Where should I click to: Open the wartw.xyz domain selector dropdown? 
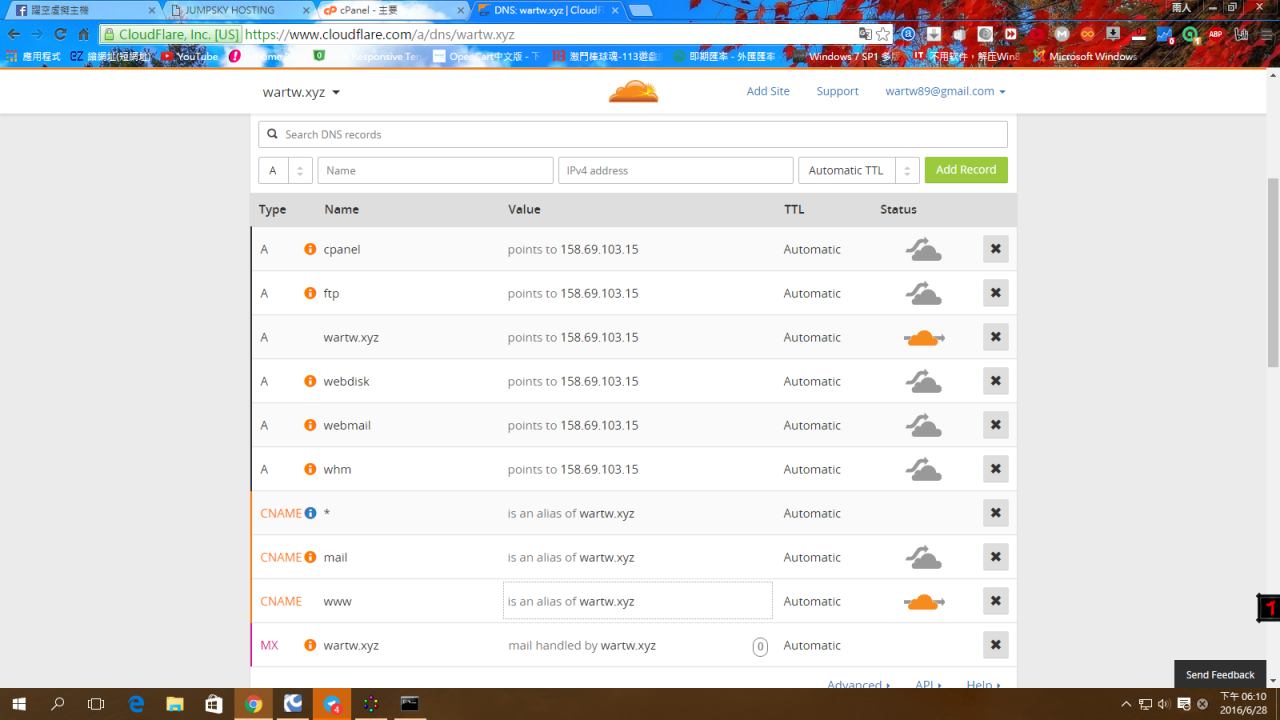point(301,92)
